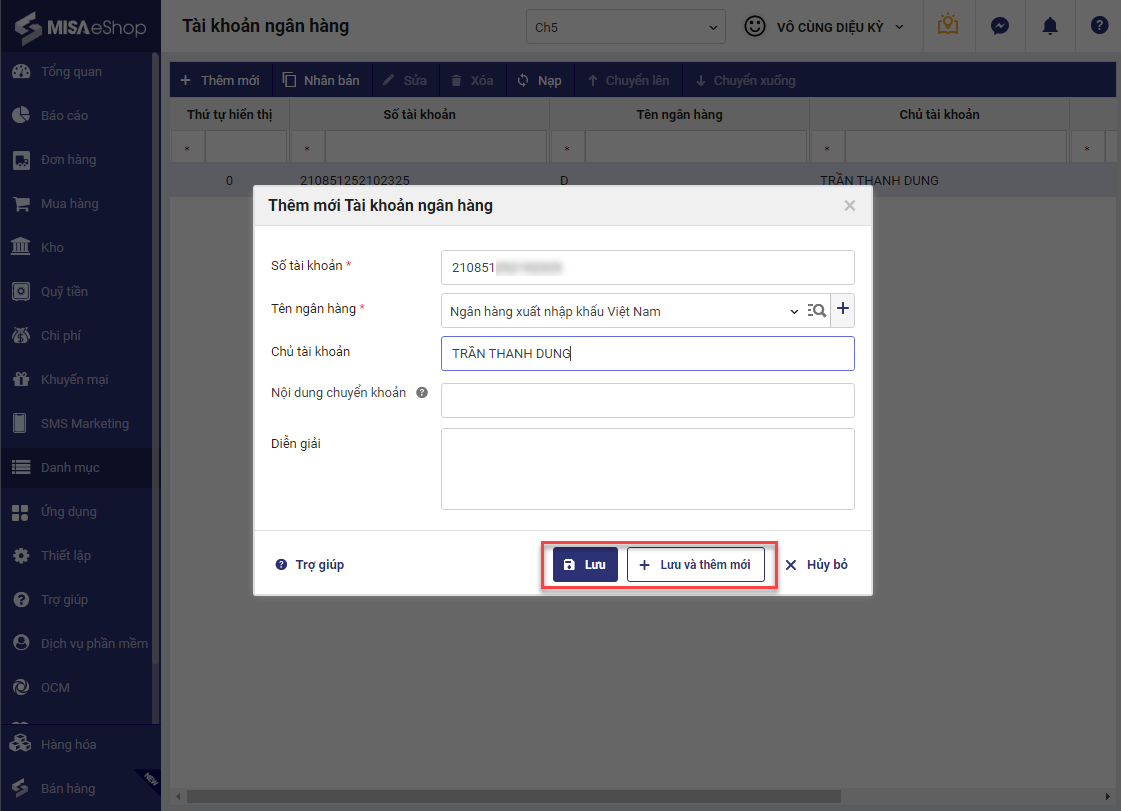Image resolution: width=1121 pixels, height=811 pixels.
Task: Open filter operator for Tên ngân hàng column
Action: click(567, 148)
